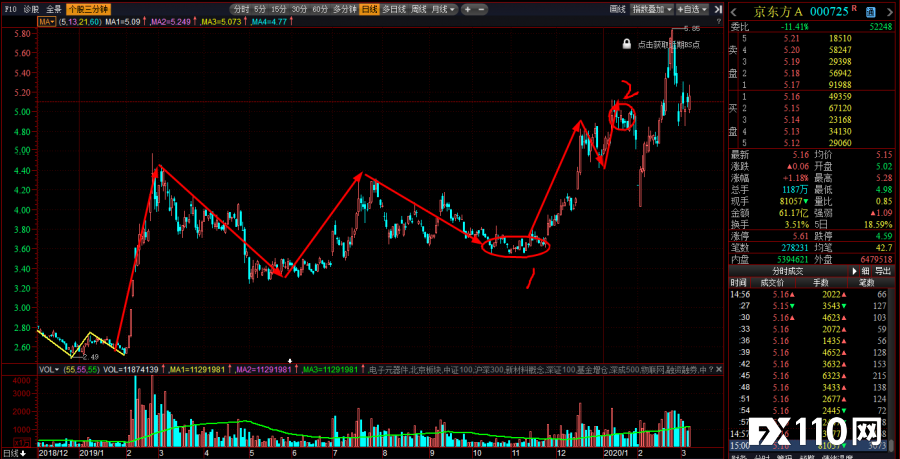Select the 30分 period
Viewport: 900px width, 459px height.
298,9
